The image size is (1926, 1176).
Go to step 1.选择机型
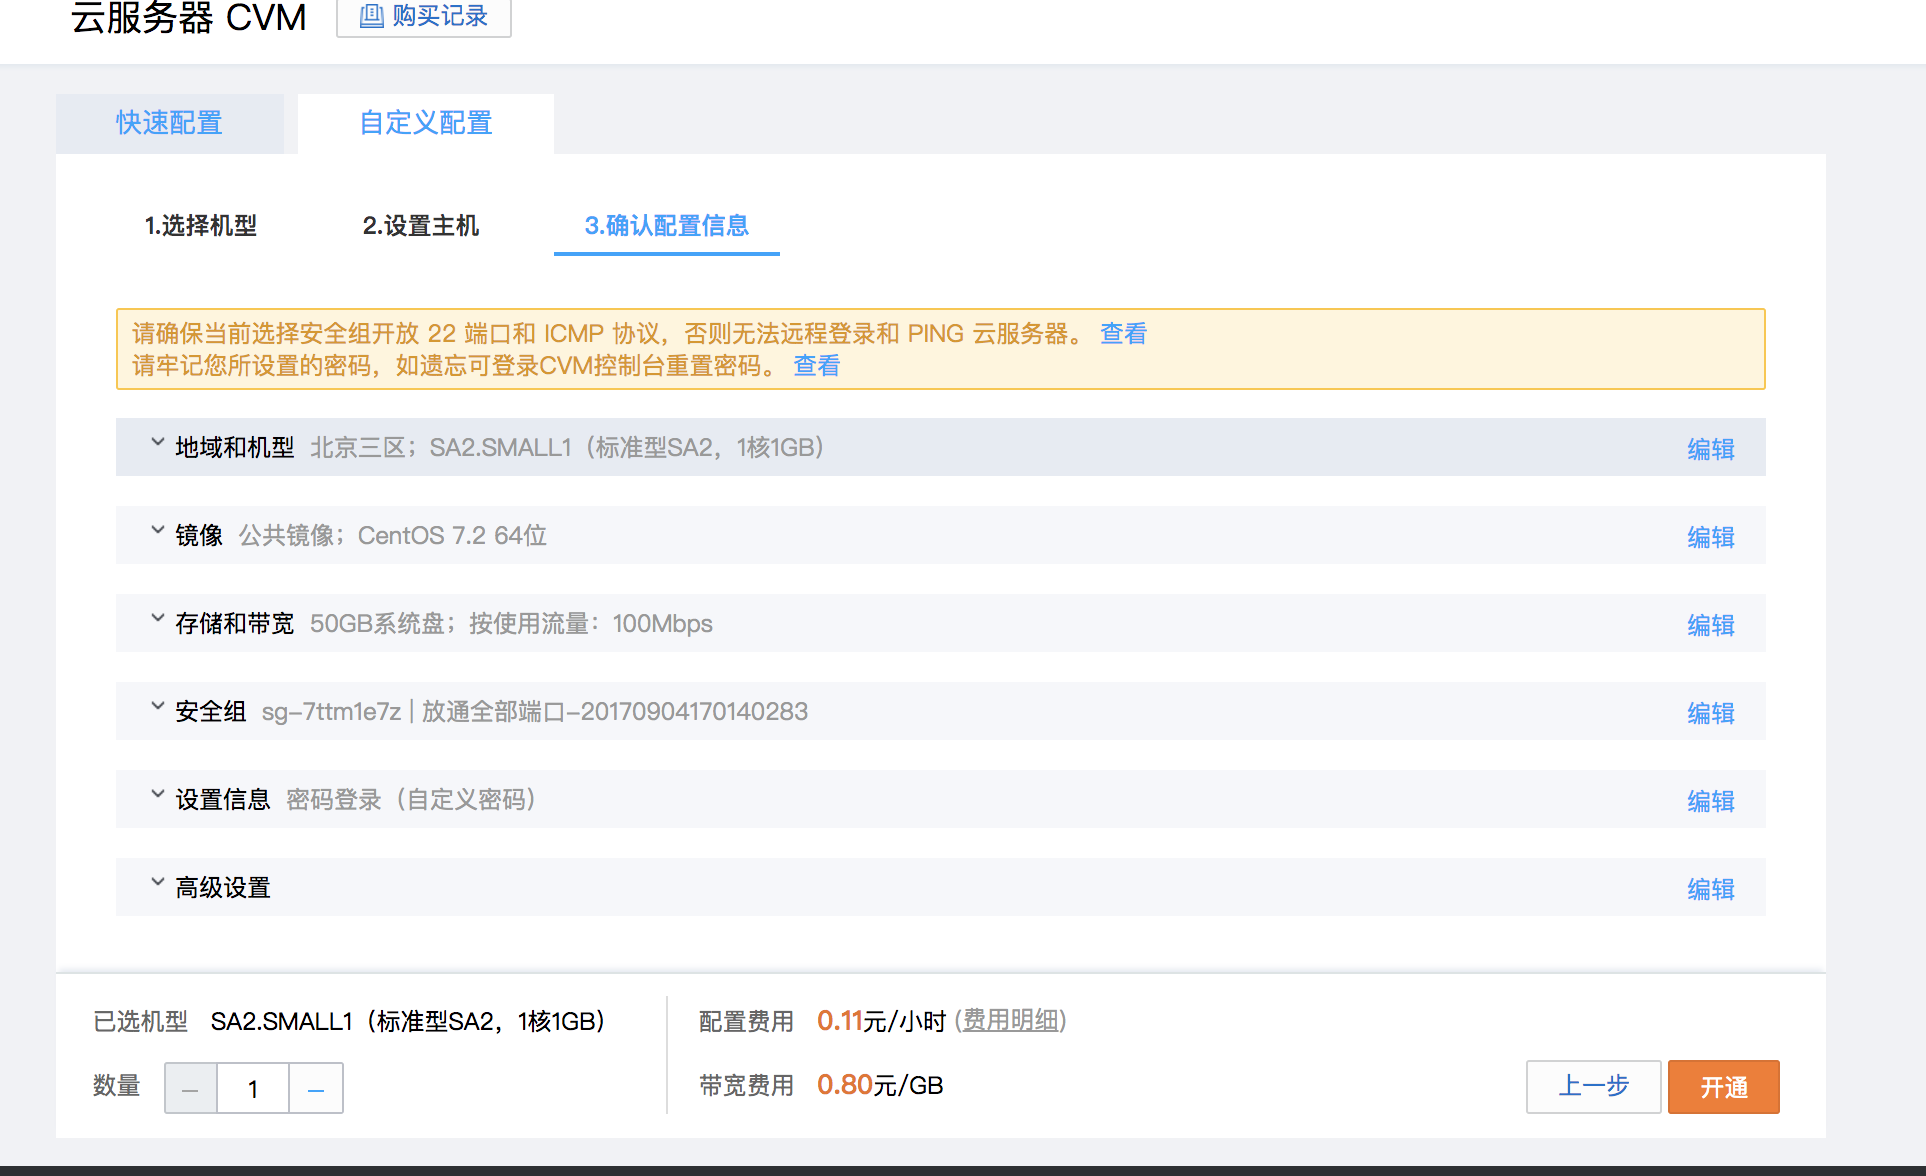(201, 226)
